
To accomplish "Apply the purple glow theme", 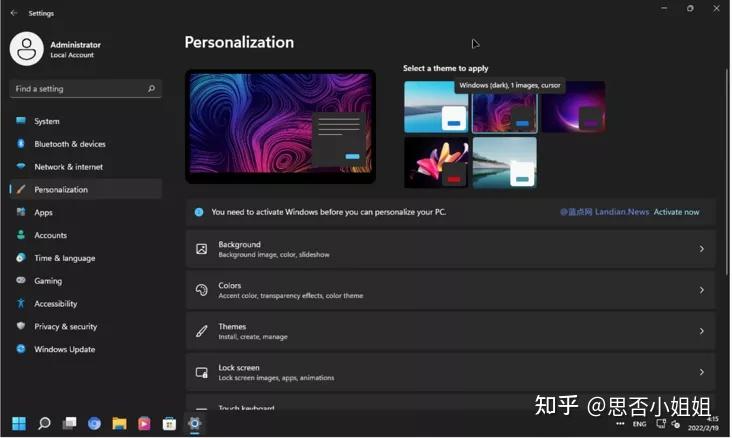I will click(x=573, y=107).
